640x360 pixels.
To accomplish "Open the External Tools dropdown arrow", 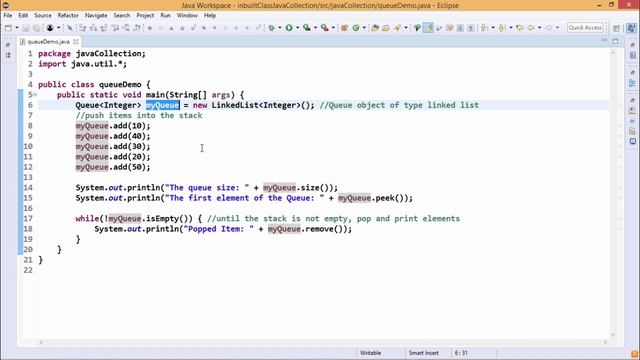I will [333, 28].
